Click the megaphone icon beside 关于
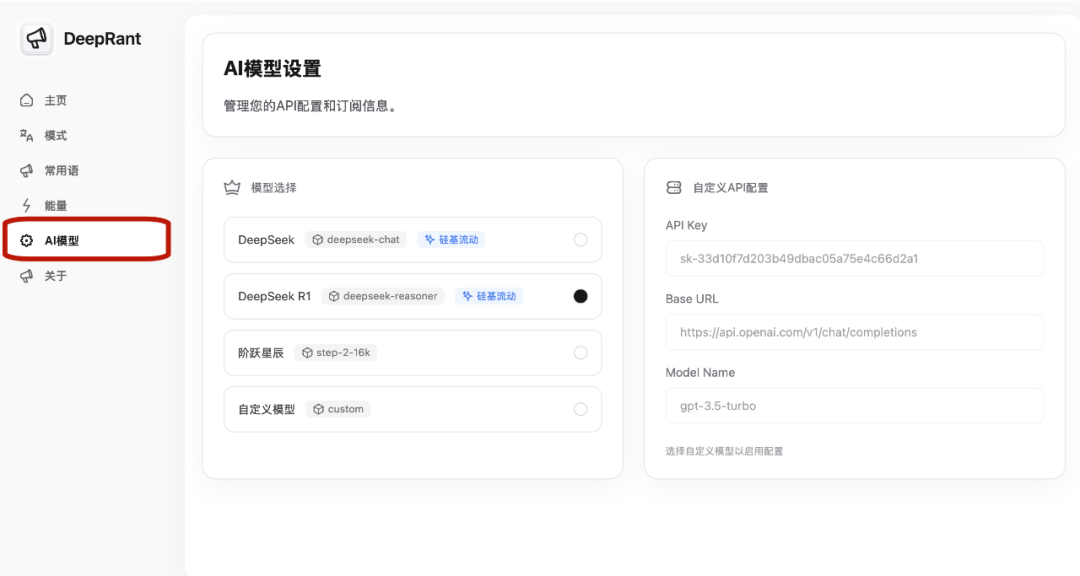 point(26,276)
